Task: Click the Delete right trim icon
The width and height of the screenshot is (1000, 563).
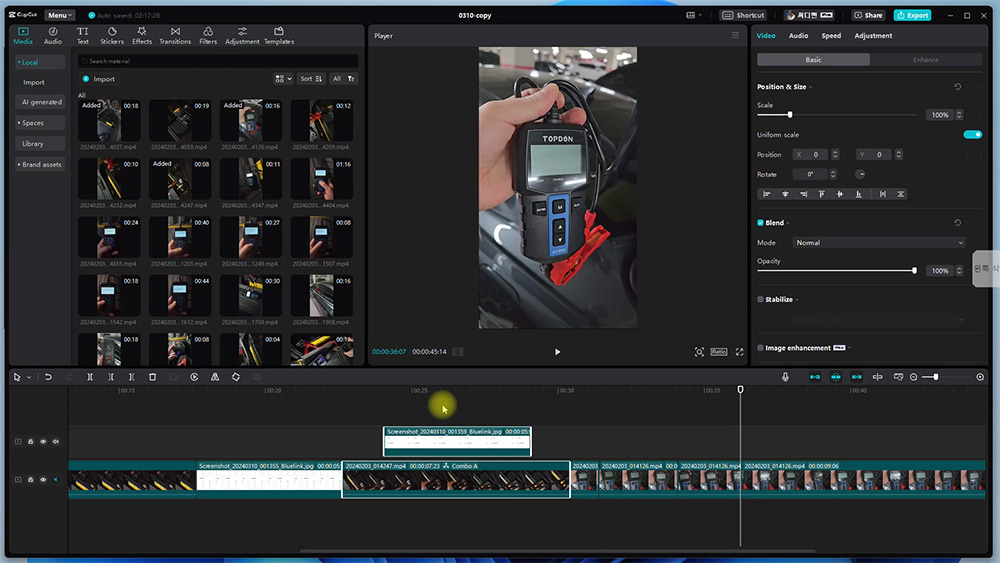Action: 131,377
